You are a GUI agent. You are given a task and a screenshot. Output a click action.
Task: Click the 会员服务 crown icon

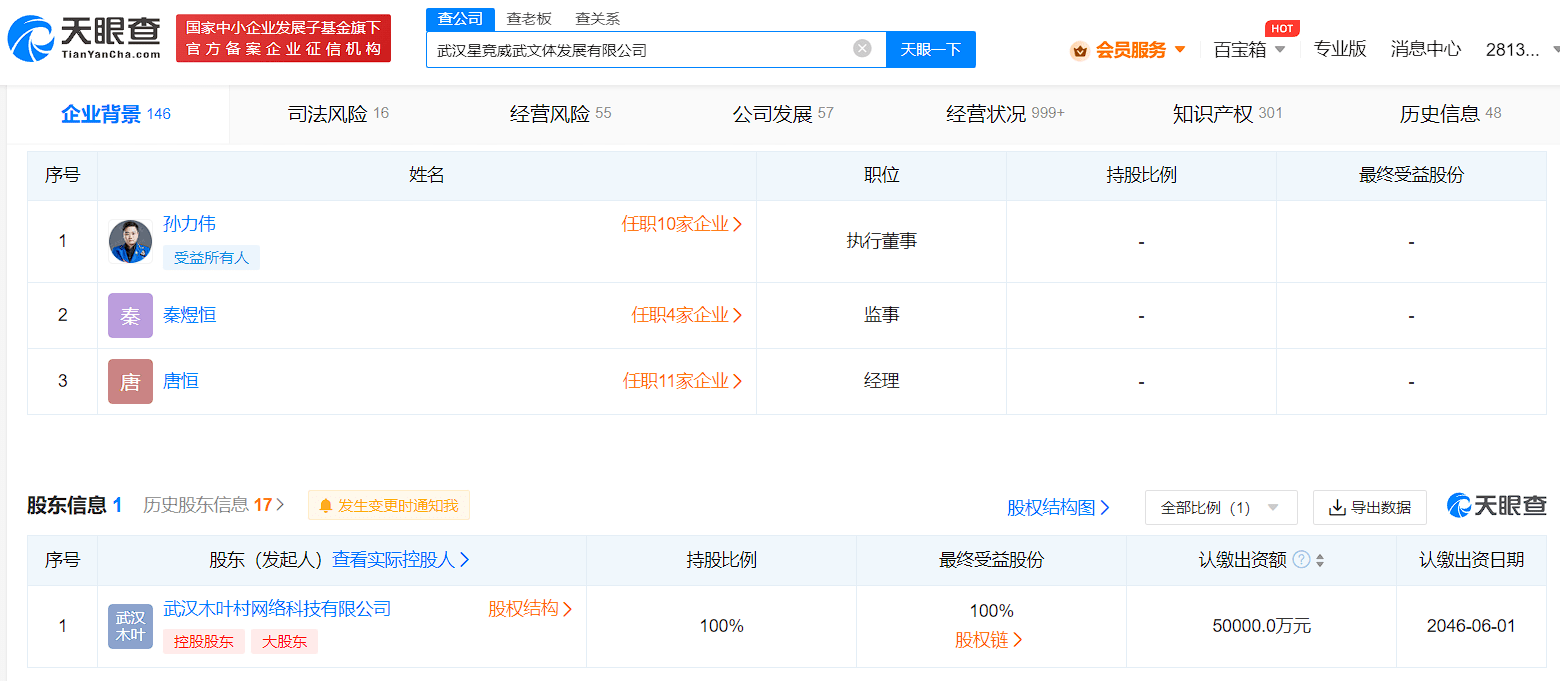(x=1079, y=50)
